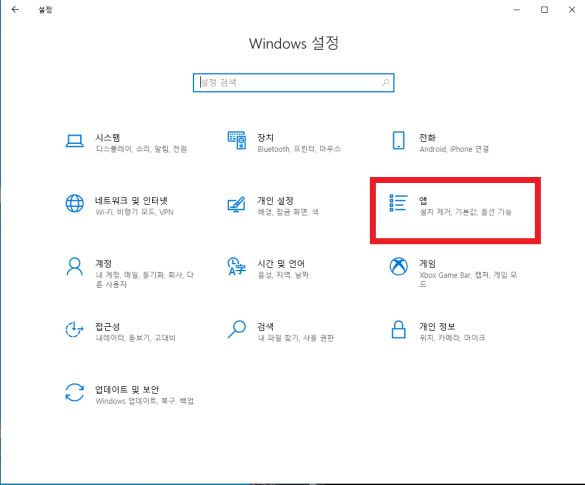Select the 시간 및 언어 heading
Viewport: 585px width, 485px height.
281,263
